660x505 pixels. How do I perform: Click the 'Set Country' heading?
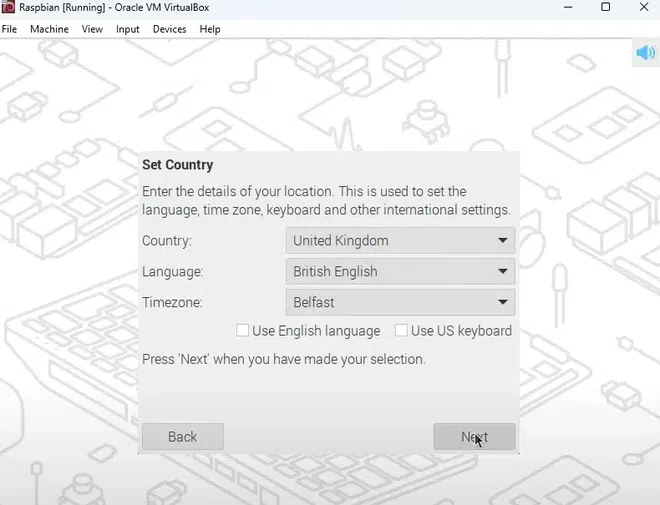(x=178, y=165)
